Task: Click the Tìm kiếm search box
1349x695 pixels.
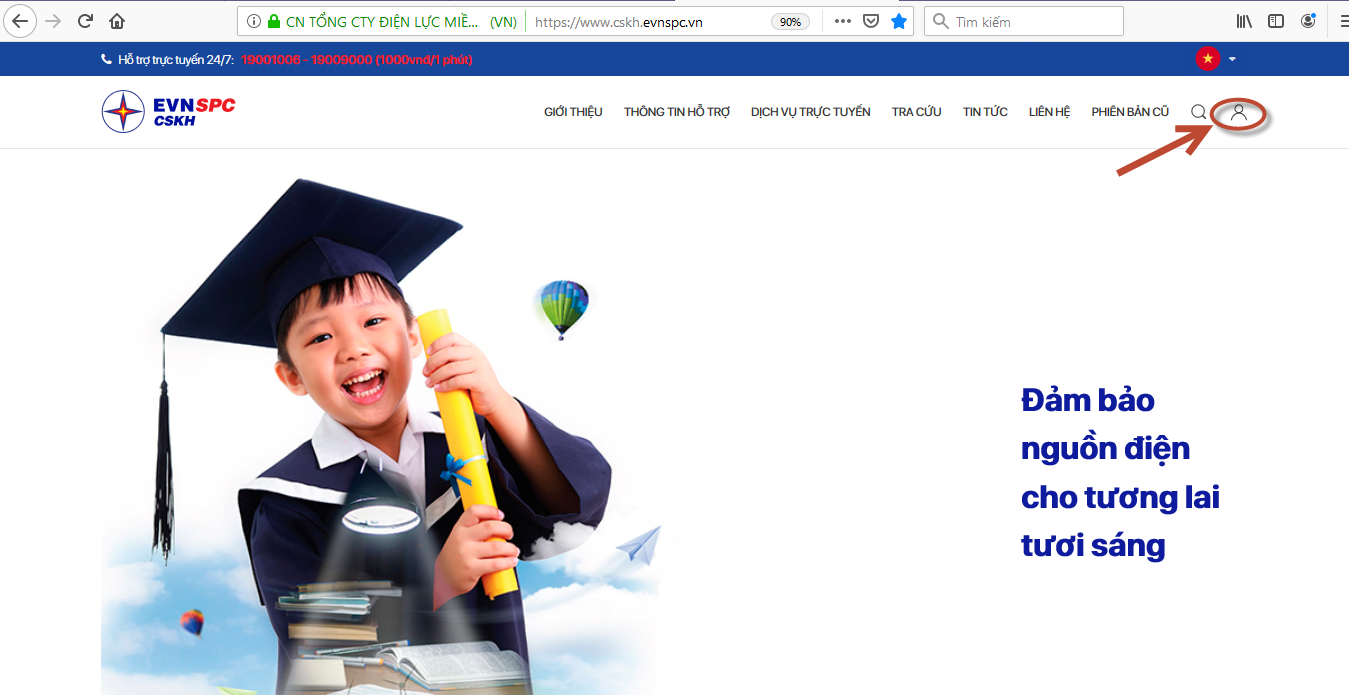Action: pos(1030,21)
